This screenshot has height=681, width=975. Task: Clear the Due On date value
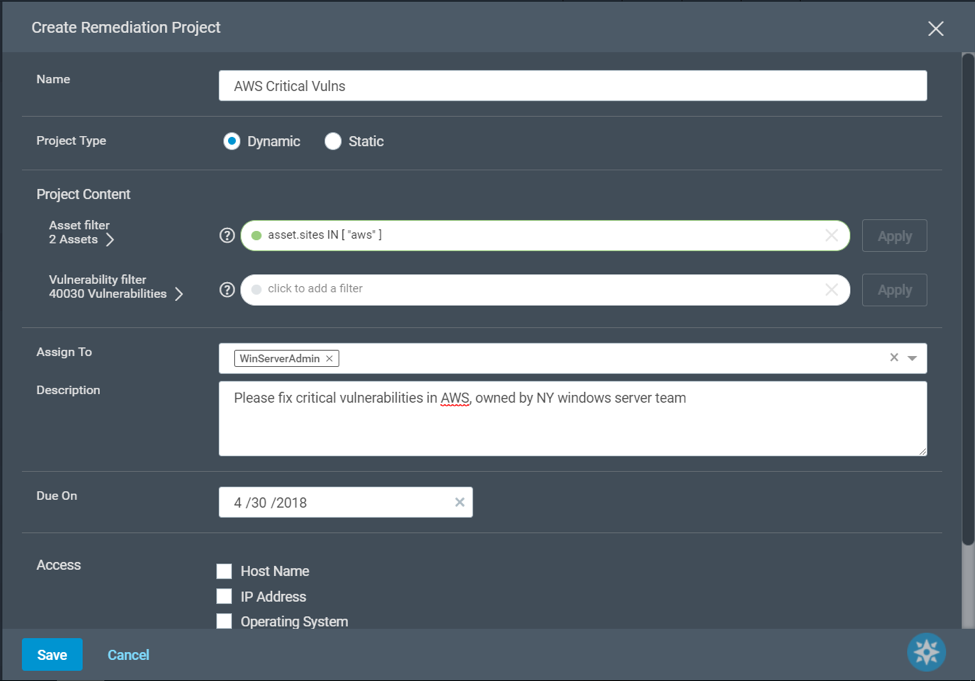coord(460,502)
